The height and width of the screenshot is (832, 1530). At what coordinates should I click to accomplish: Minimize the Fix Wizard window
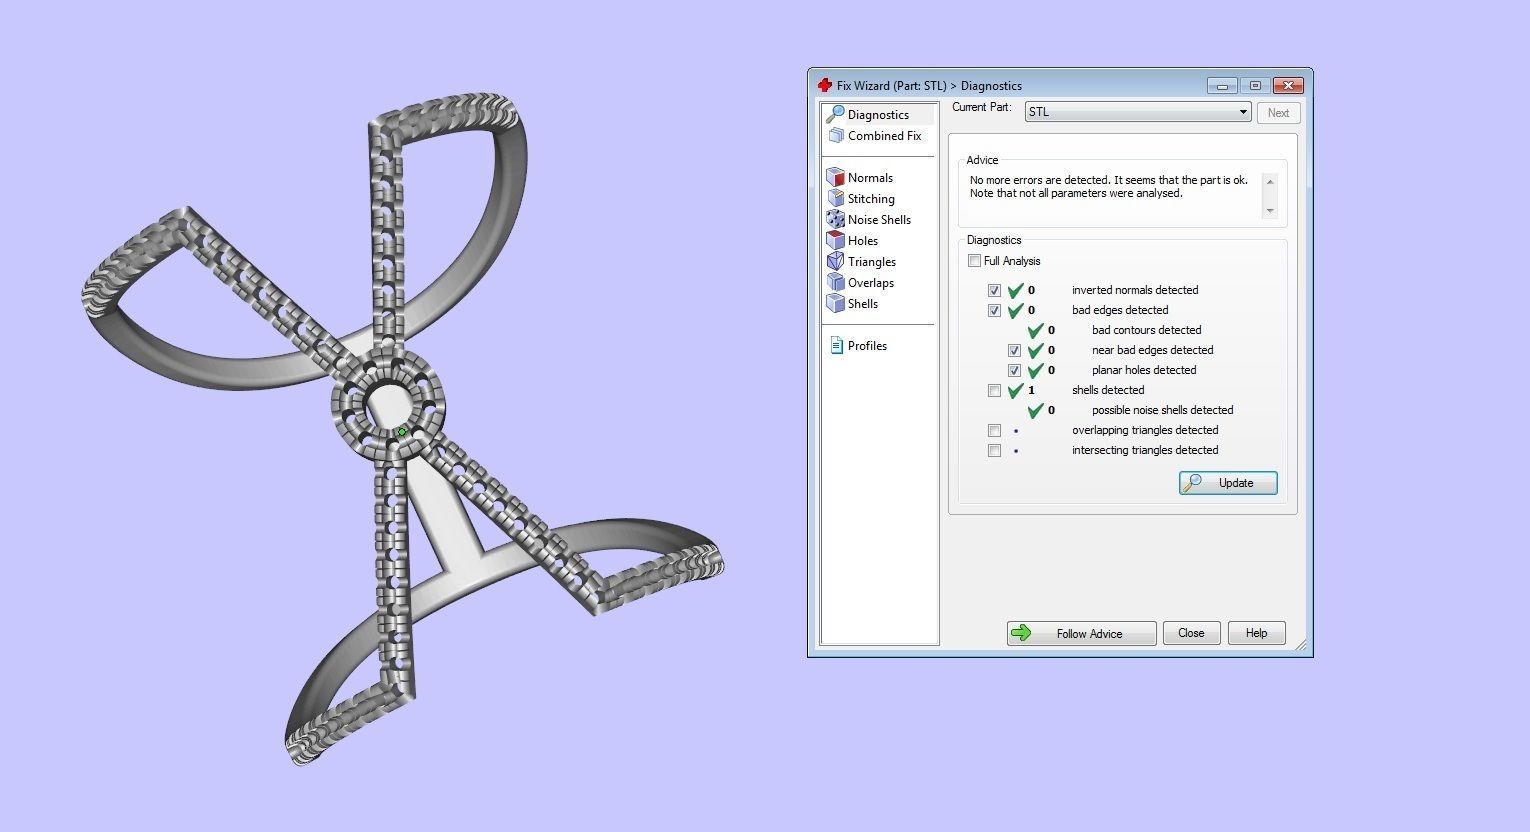(x=1221, y=85)
